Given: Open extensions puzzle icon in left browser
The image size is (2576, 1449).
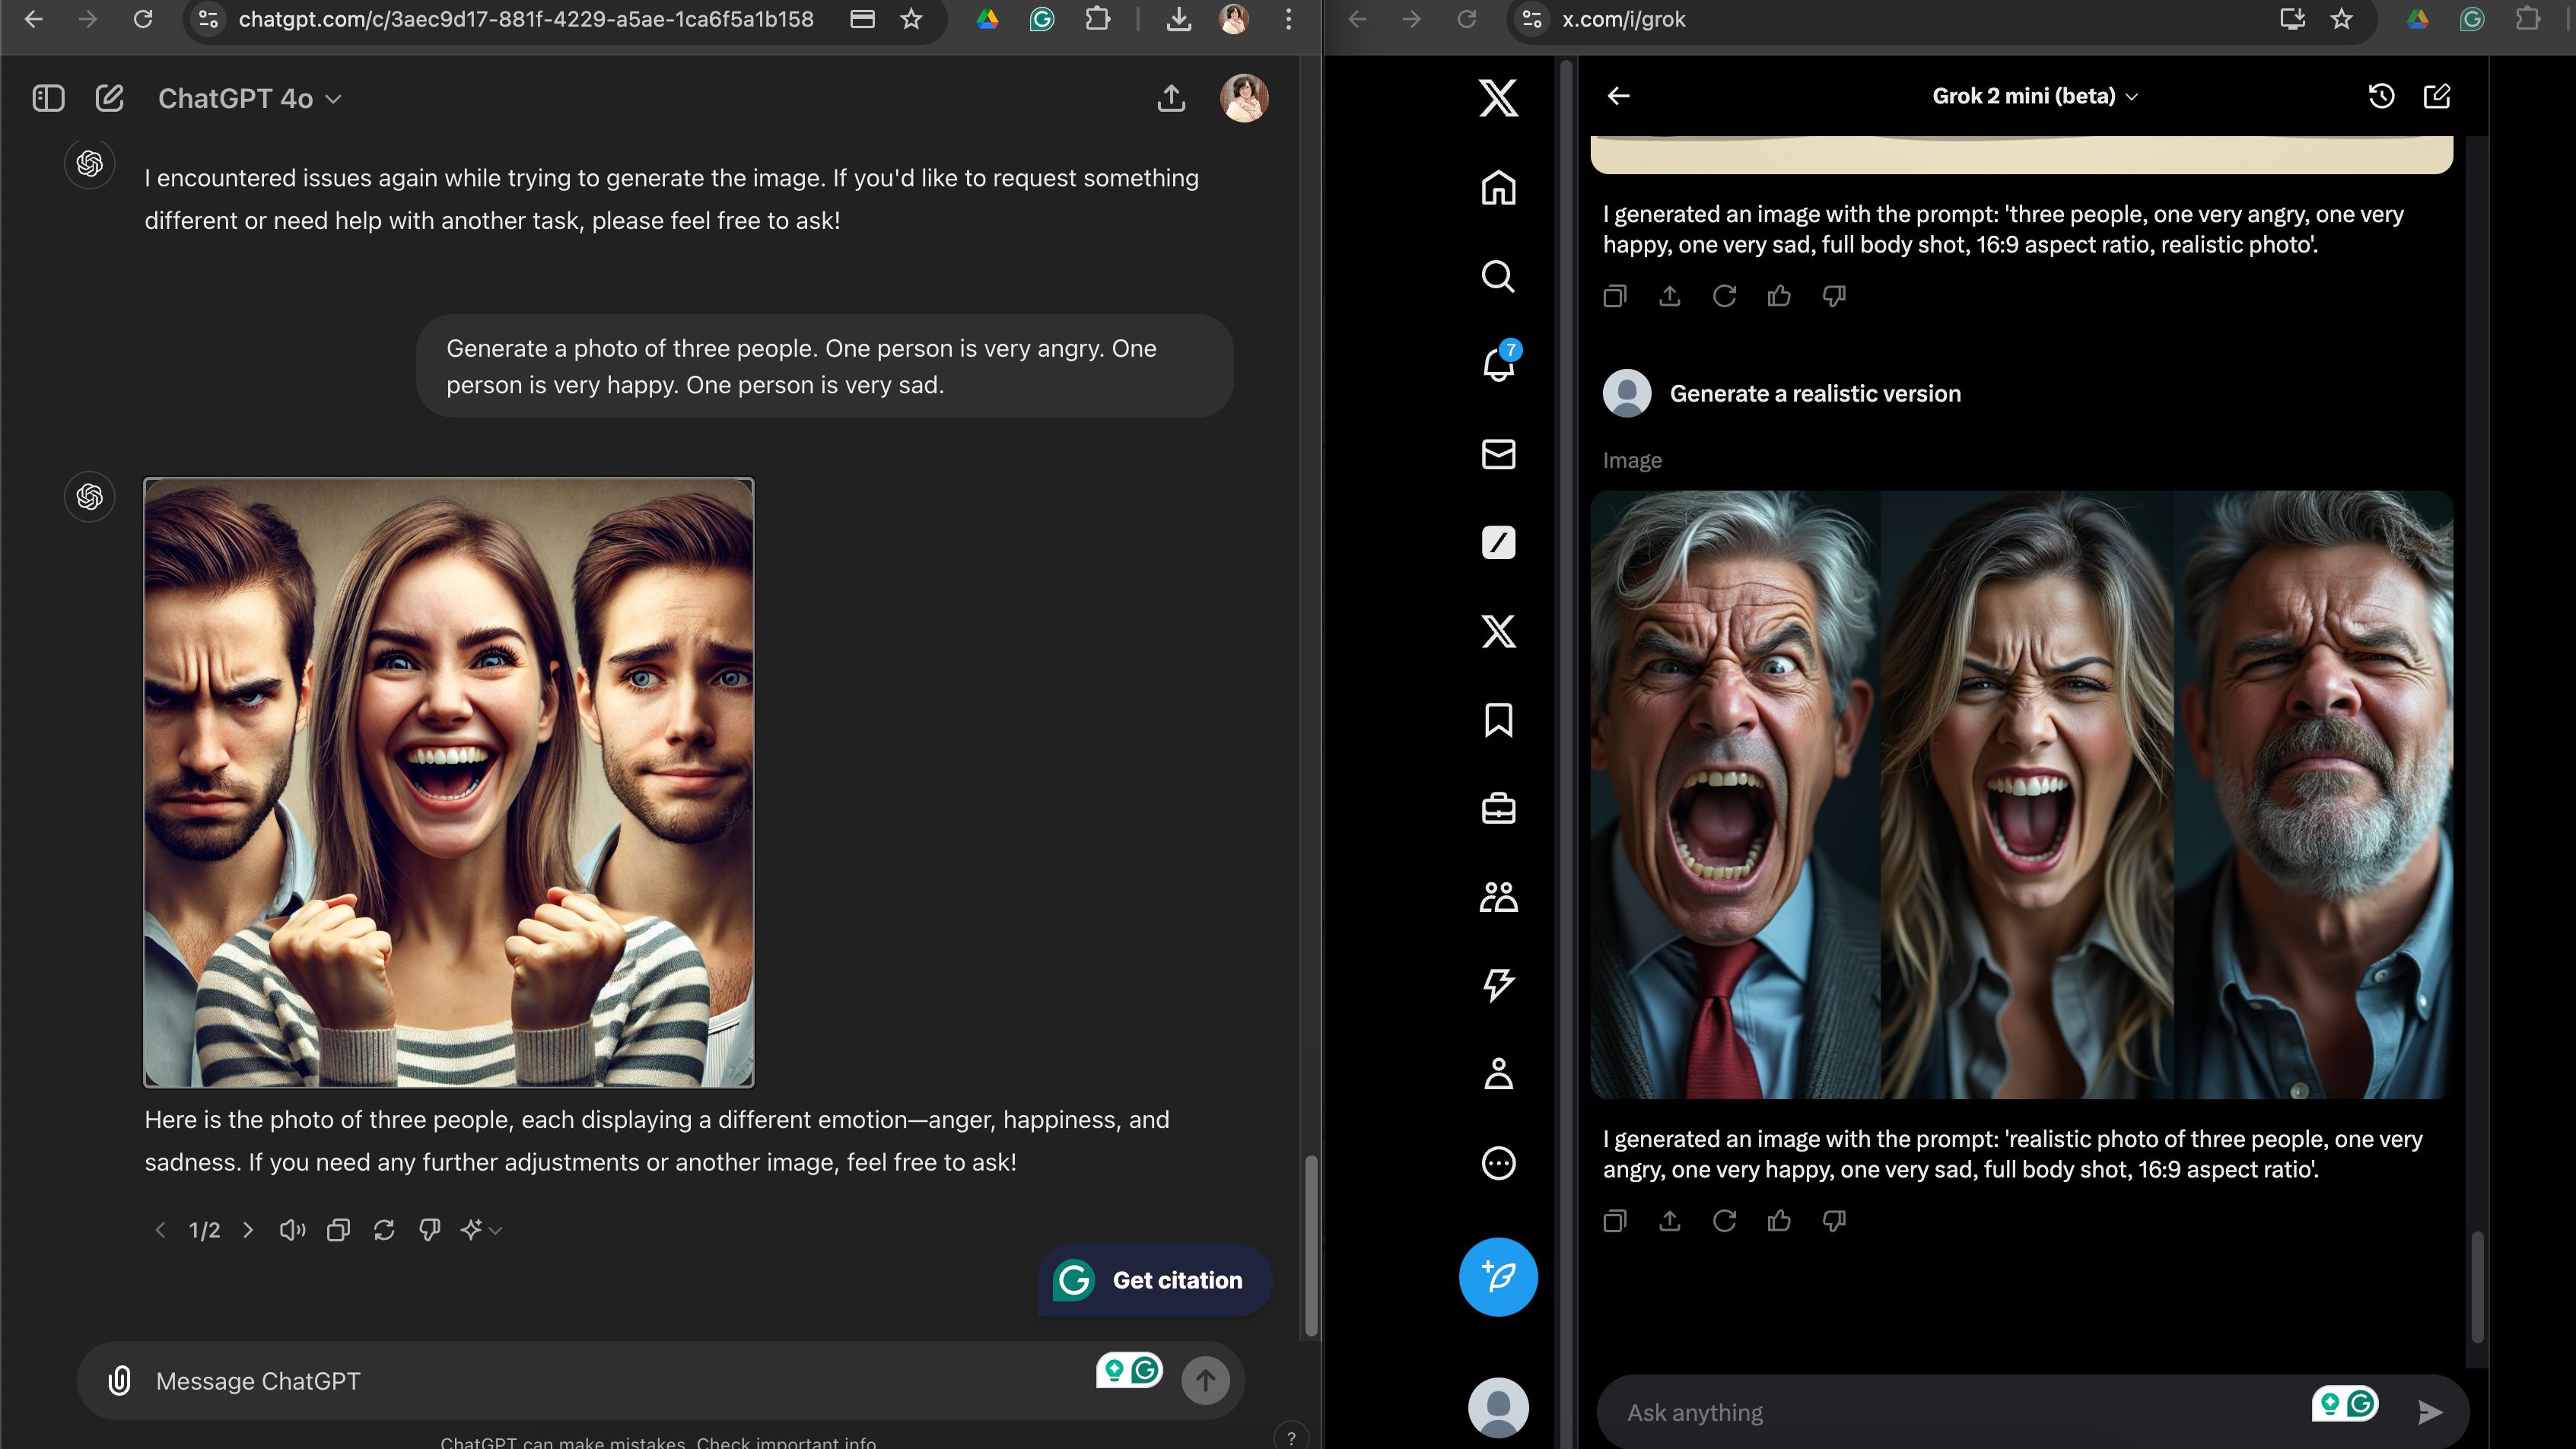Looking at the screenshot, I should tap(1097, 19).
